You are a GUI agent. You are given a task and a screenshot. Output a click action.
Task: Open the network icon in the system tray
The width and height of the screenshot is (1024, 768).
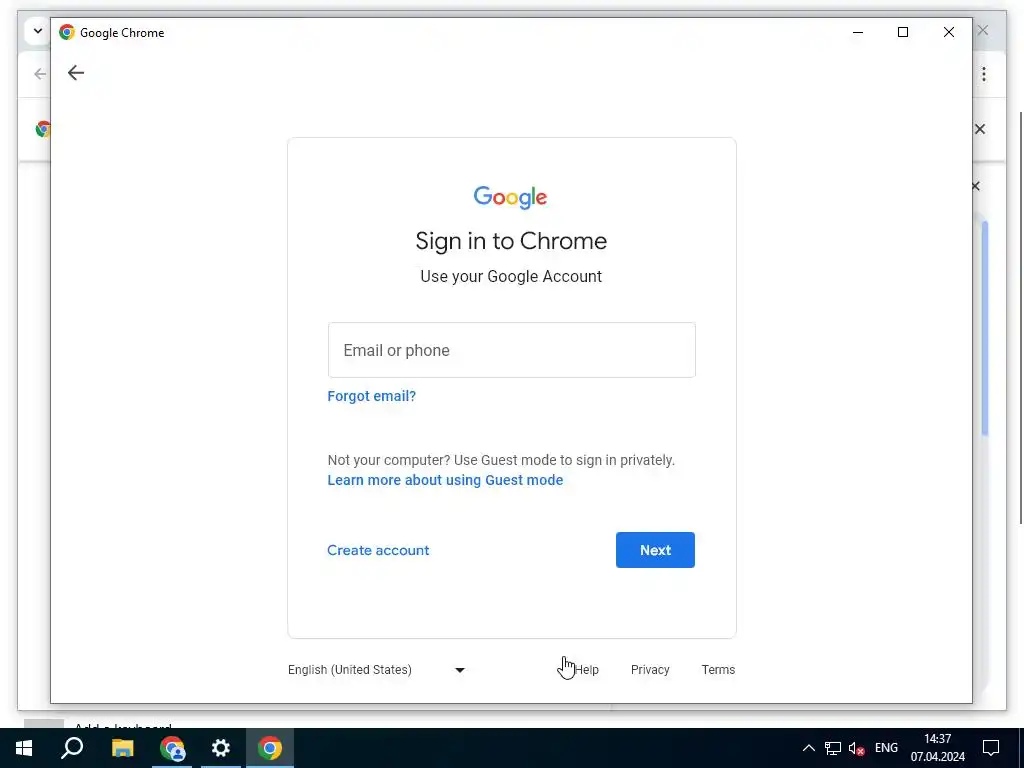click(x=833, y=748)
